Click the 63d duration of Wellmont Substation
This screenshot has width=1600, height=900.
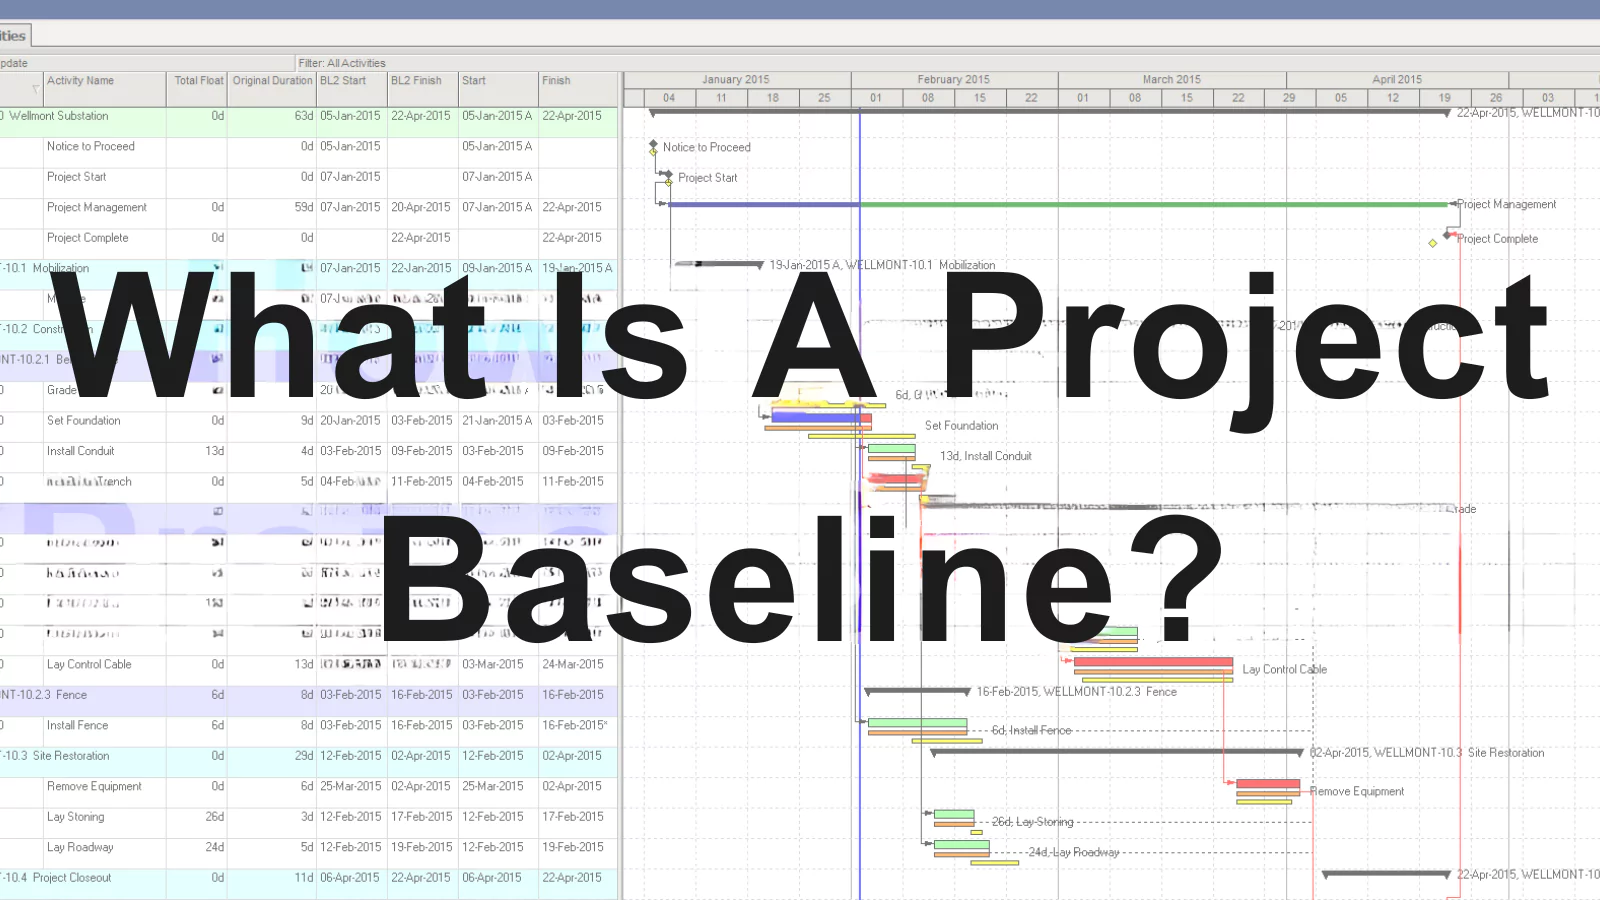coord(304,116)
